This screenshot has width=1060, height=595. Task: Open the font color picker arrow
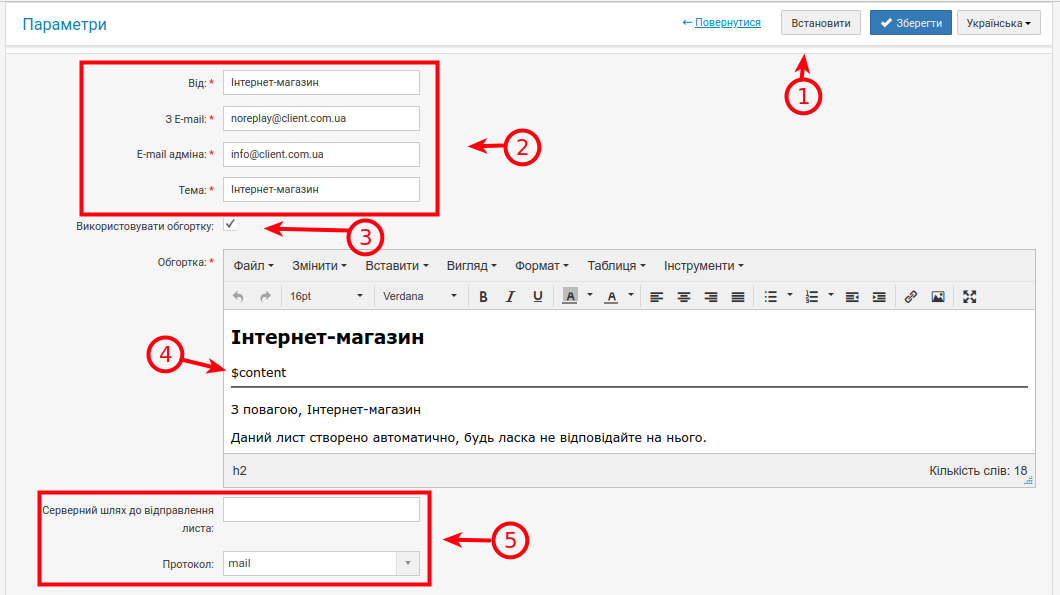(x=631, y=295)
